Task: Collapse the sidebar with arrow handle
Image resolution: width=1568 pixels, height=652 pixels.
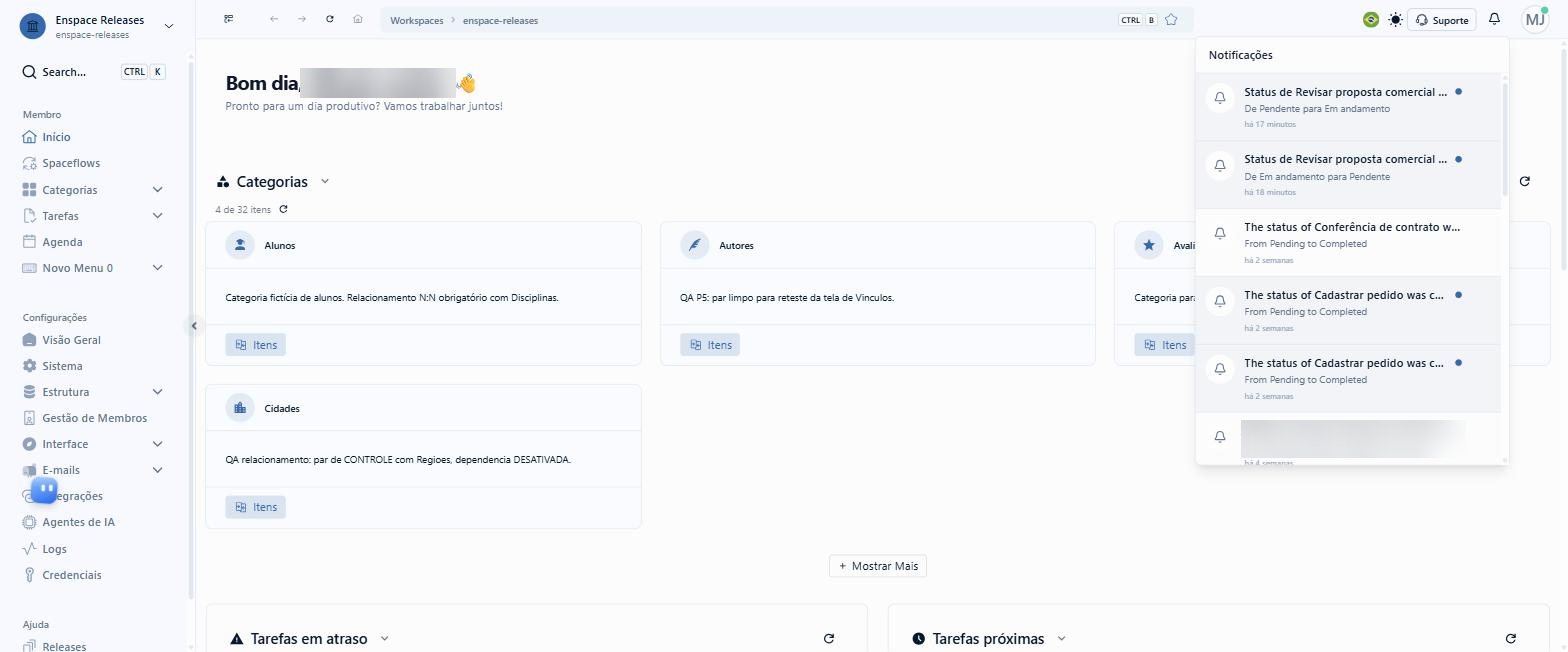Action: pyautogui.click(x=194, y=325)
